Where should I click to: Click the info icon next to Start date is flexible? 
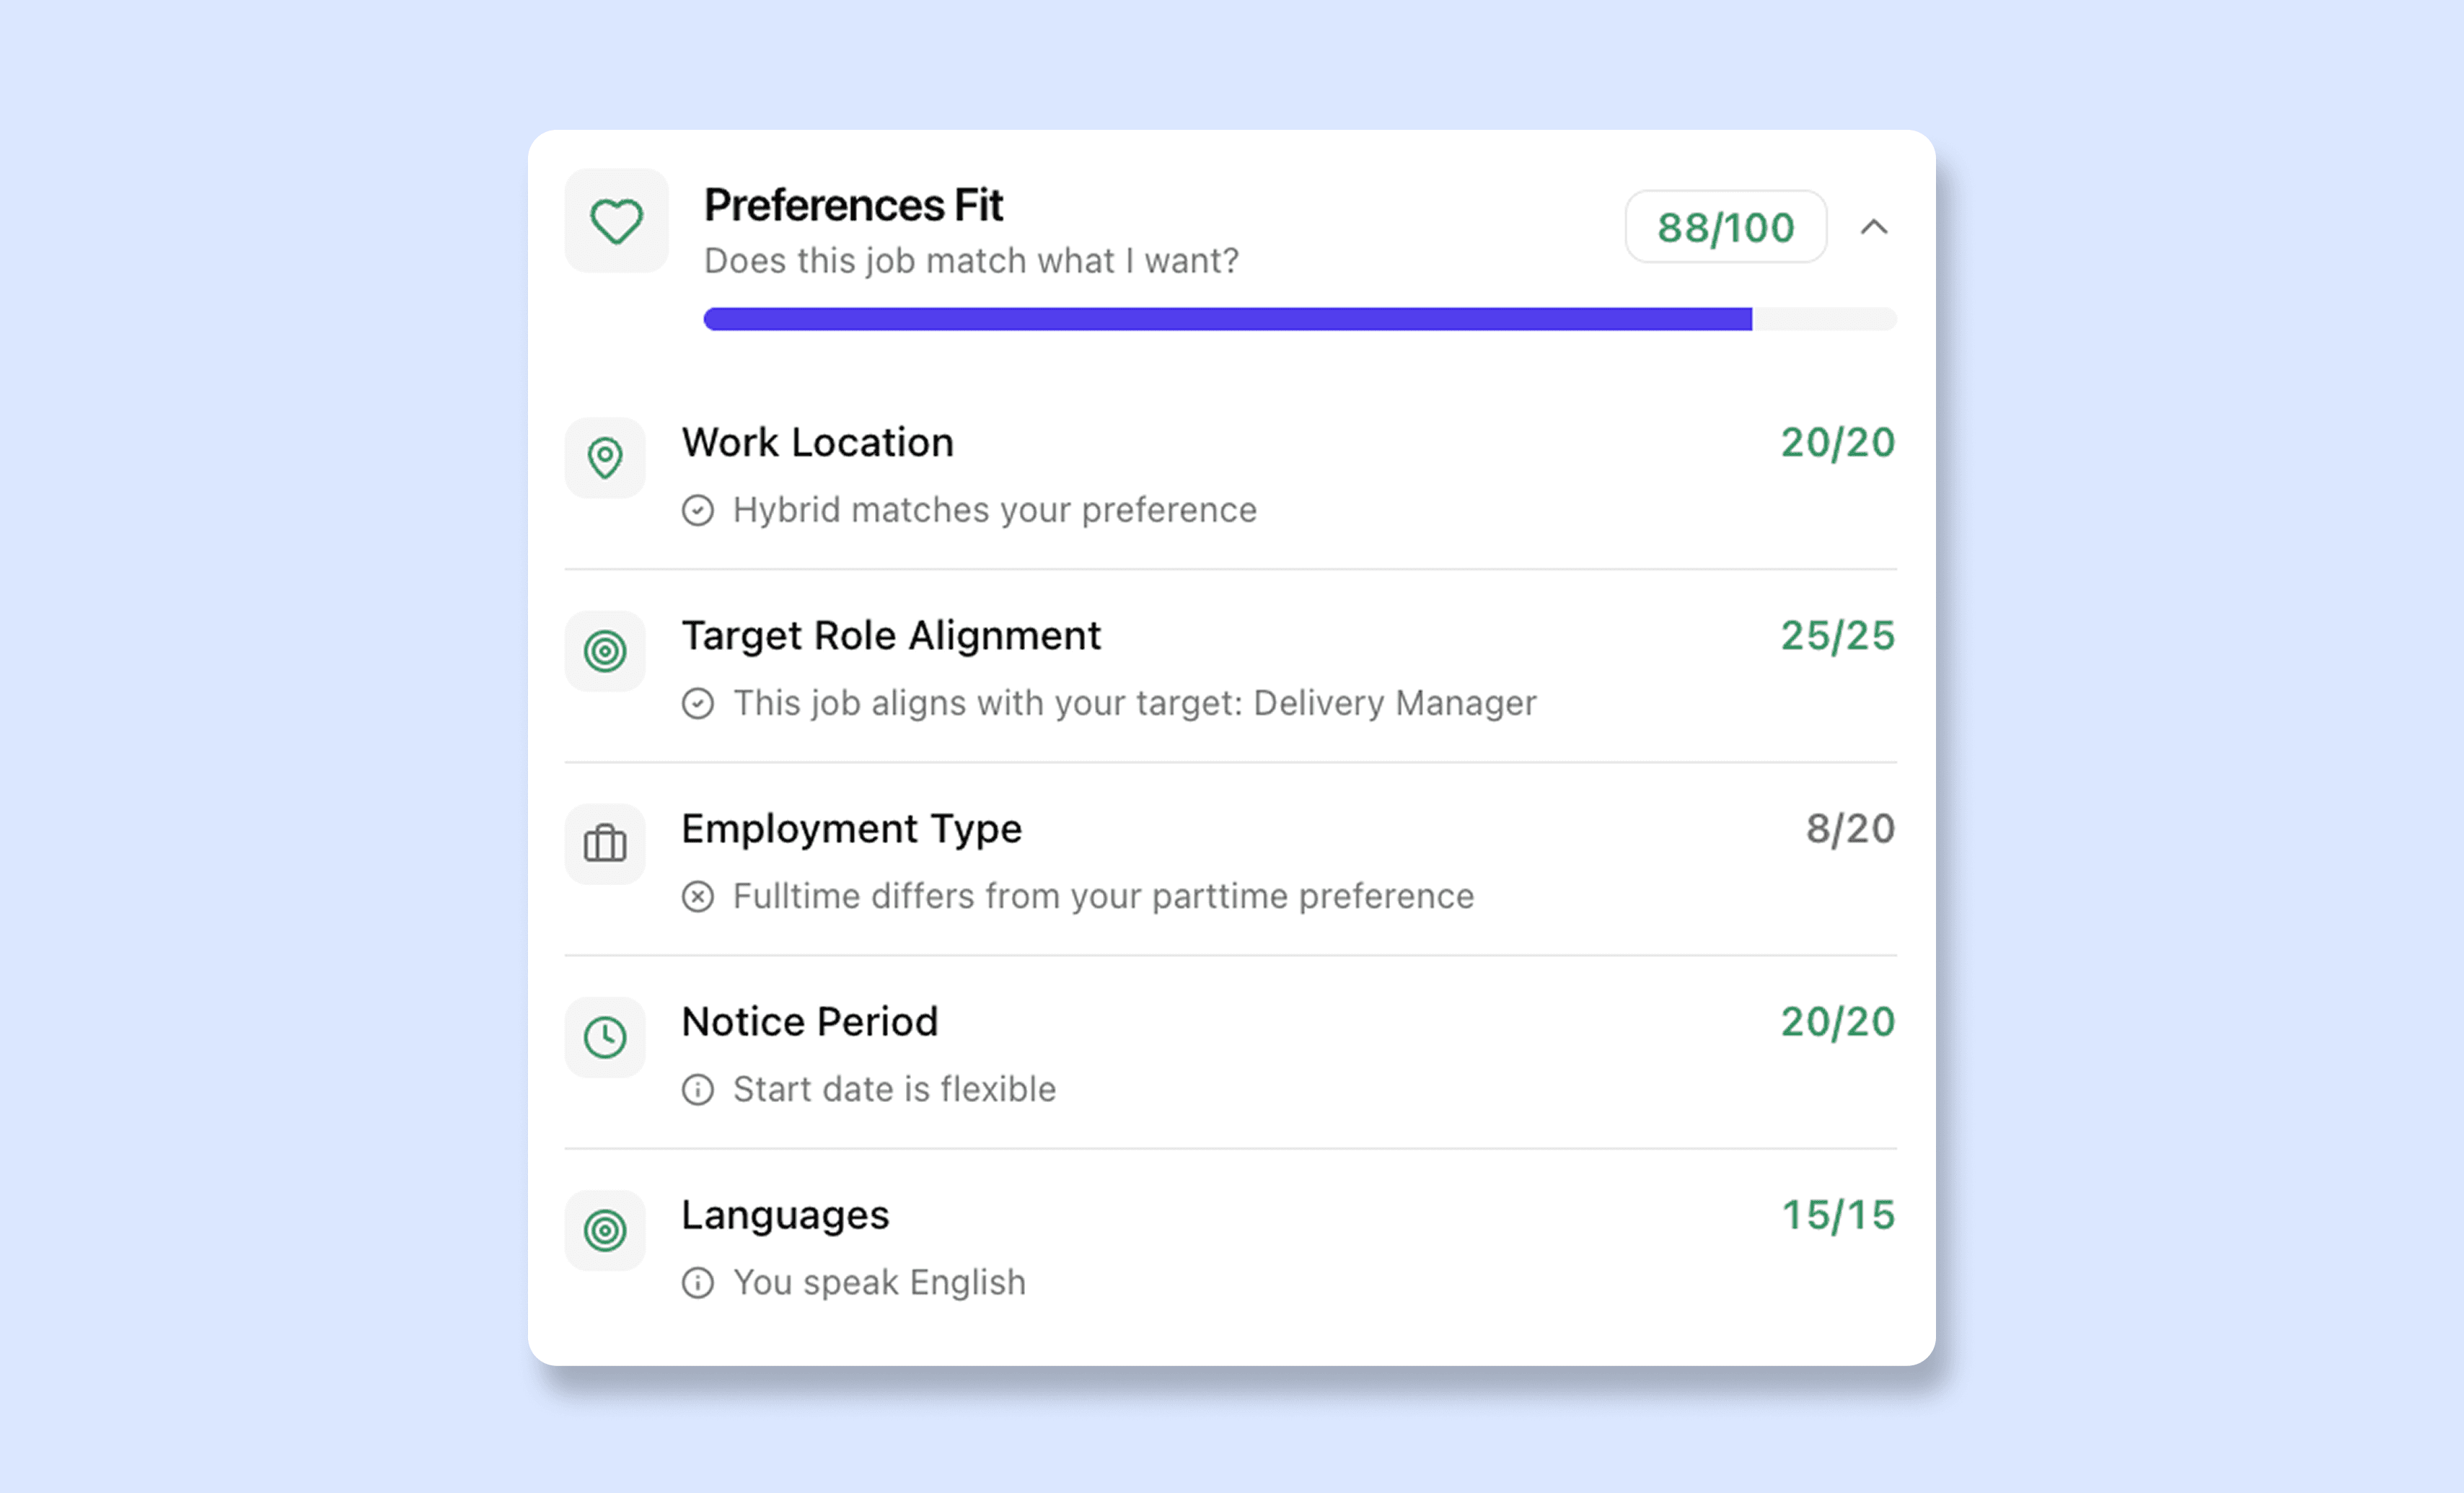(699, 1089)
